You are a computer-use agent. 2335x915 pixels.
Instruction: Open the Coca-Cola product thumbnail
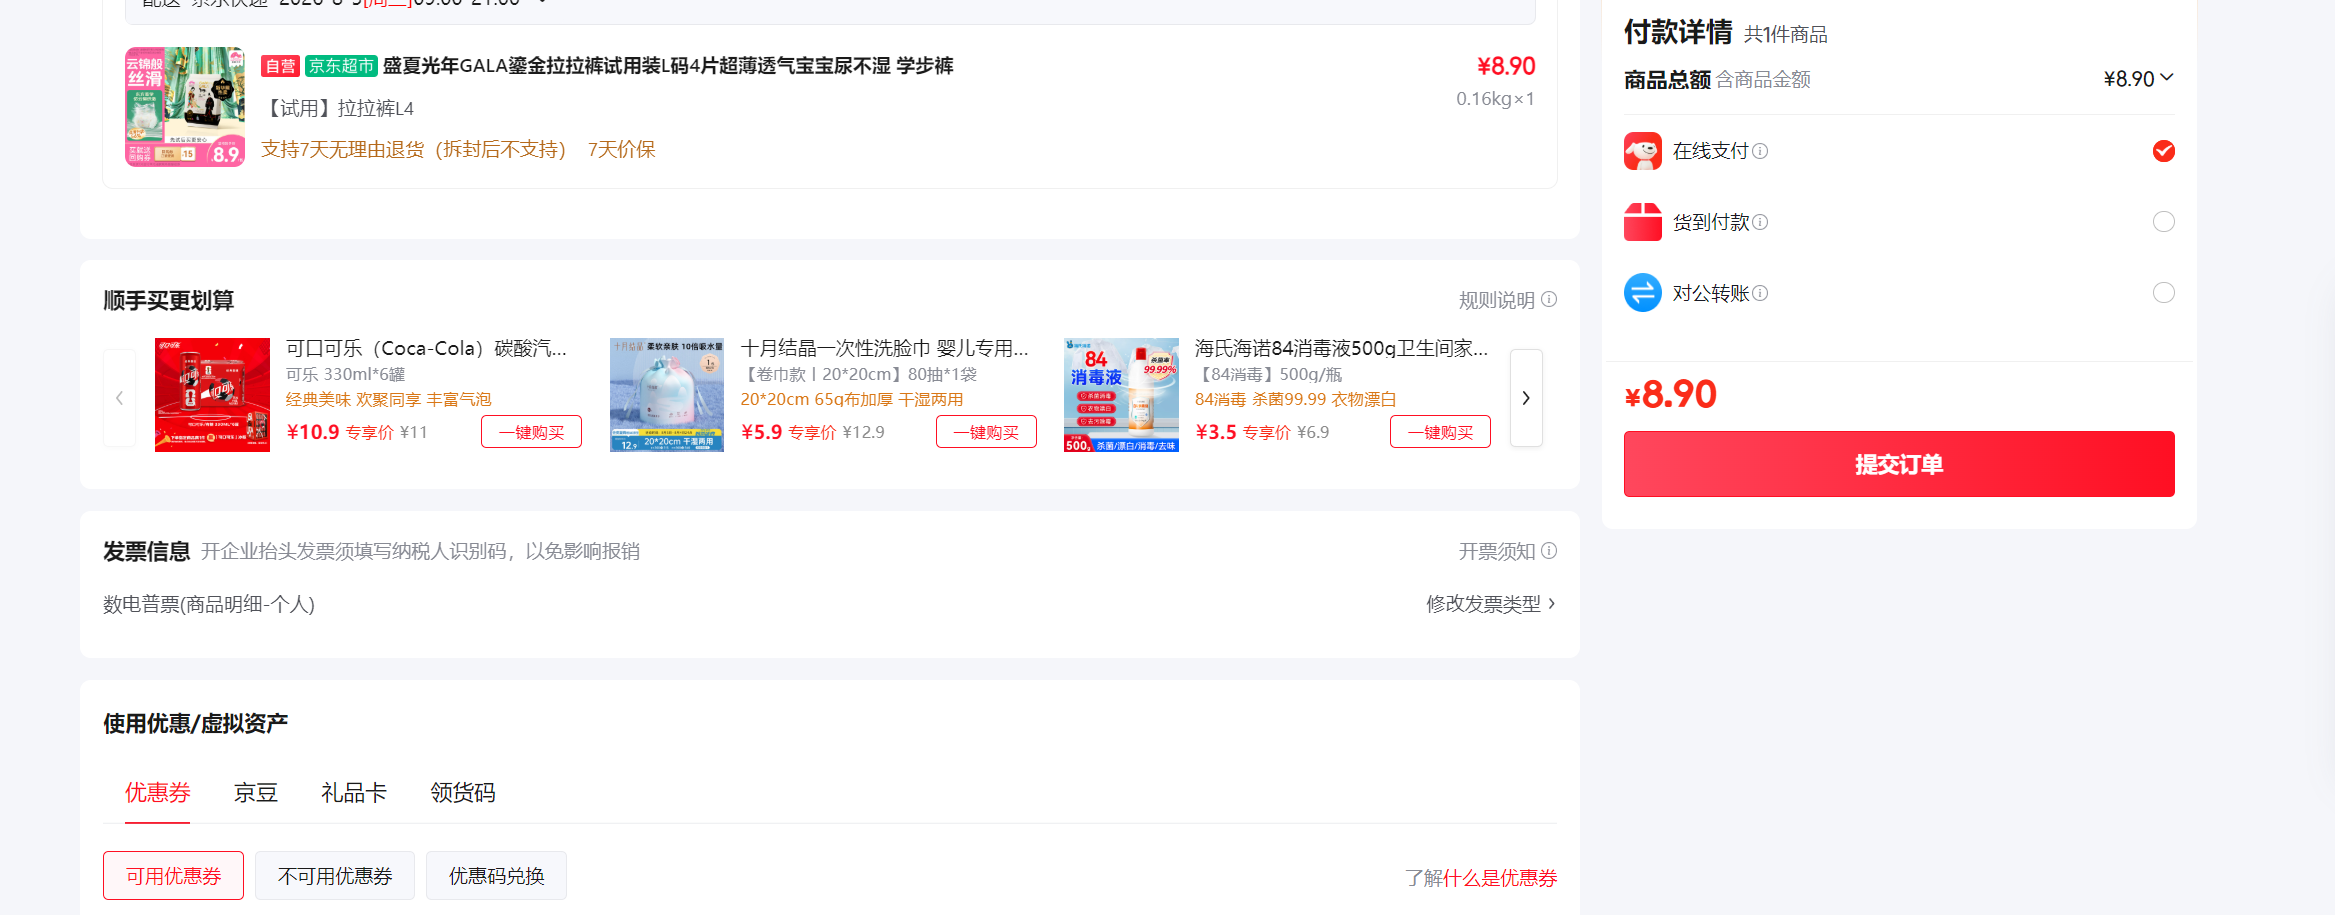tap(212, 395)
